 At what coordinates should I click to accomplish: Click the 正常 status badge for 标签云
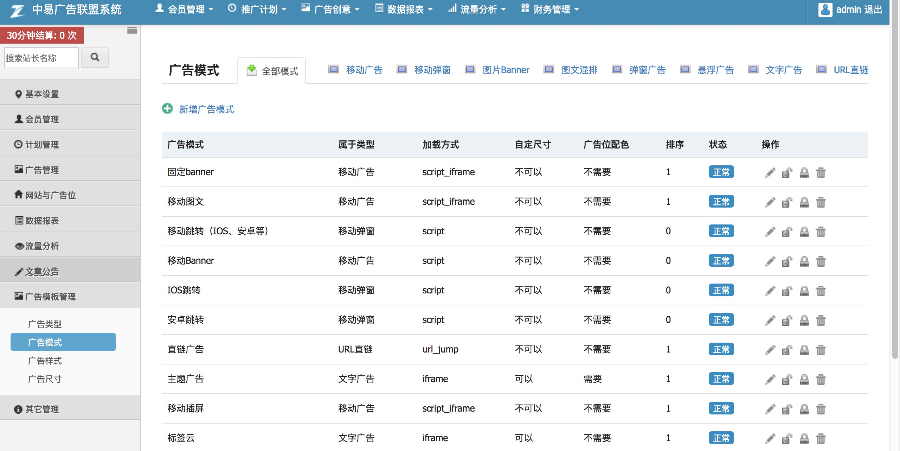(x=721, y=438)
